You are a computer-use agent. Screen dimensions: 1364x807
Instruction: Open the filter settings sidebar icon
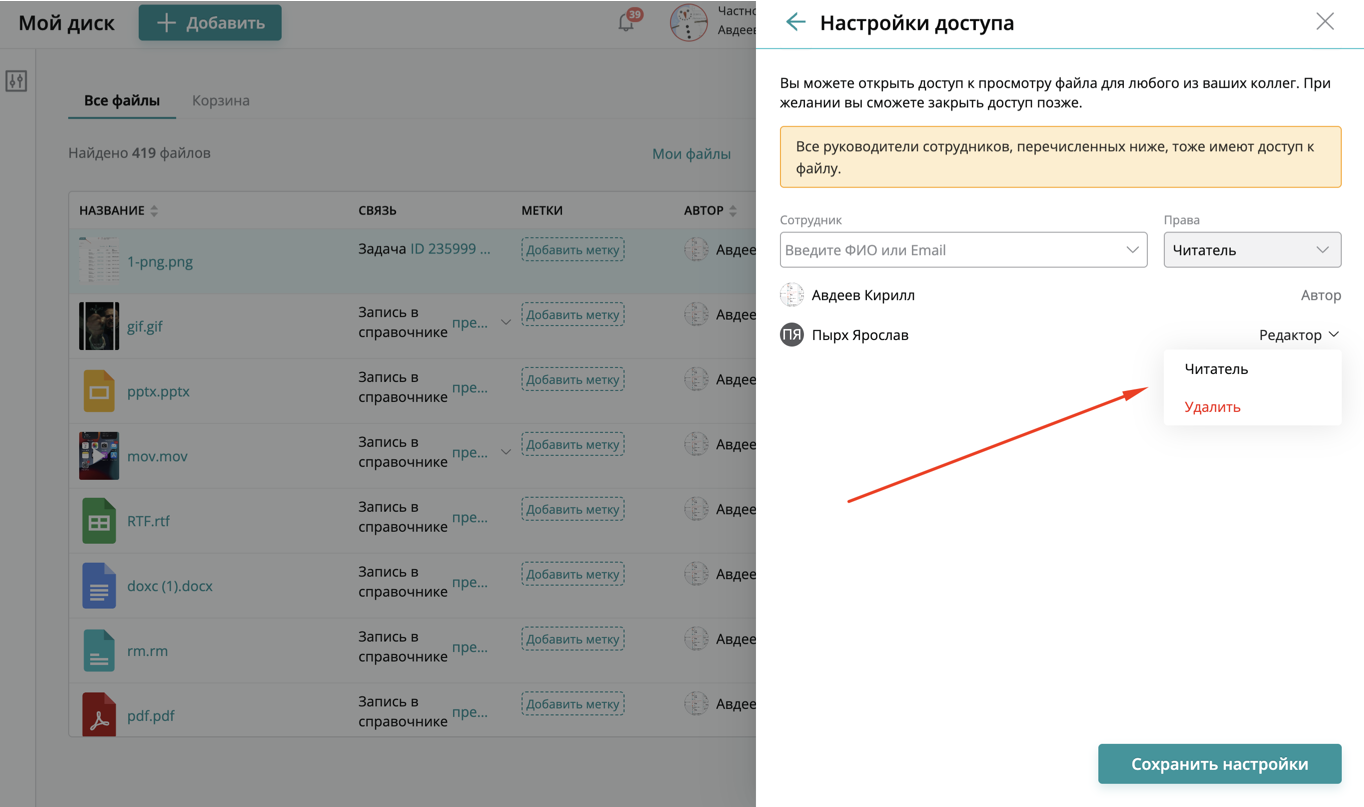coord(16,81)
